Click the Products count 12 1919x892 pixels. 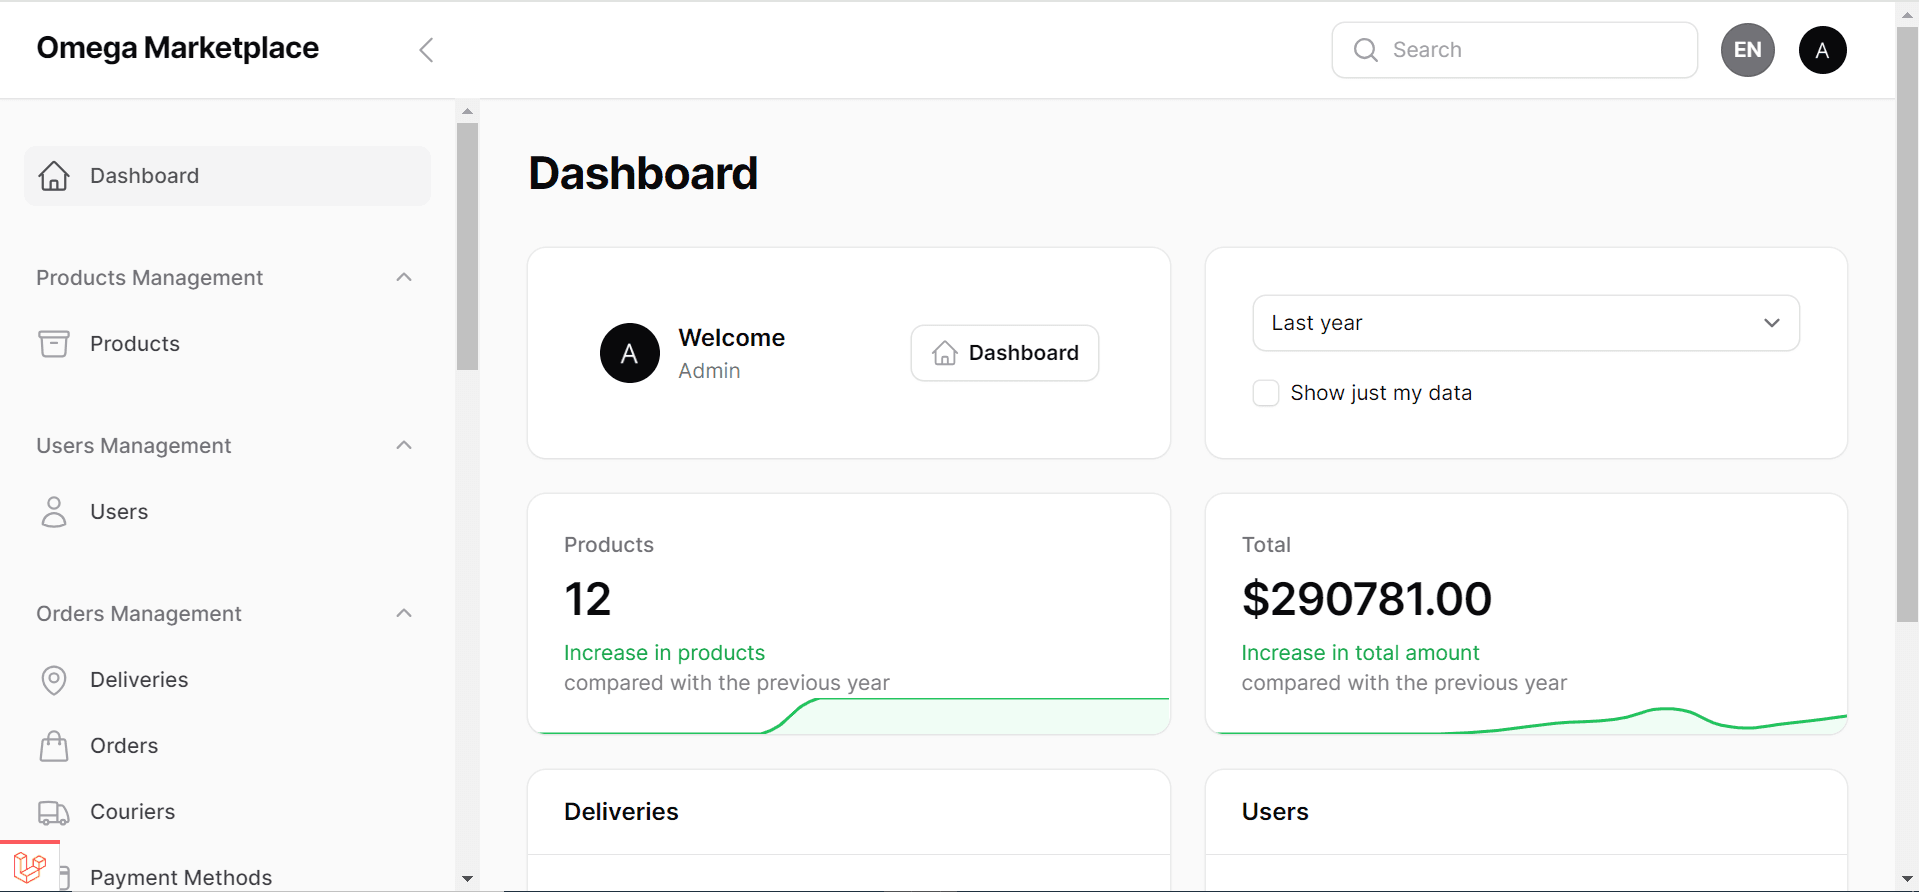coord(587,599)
